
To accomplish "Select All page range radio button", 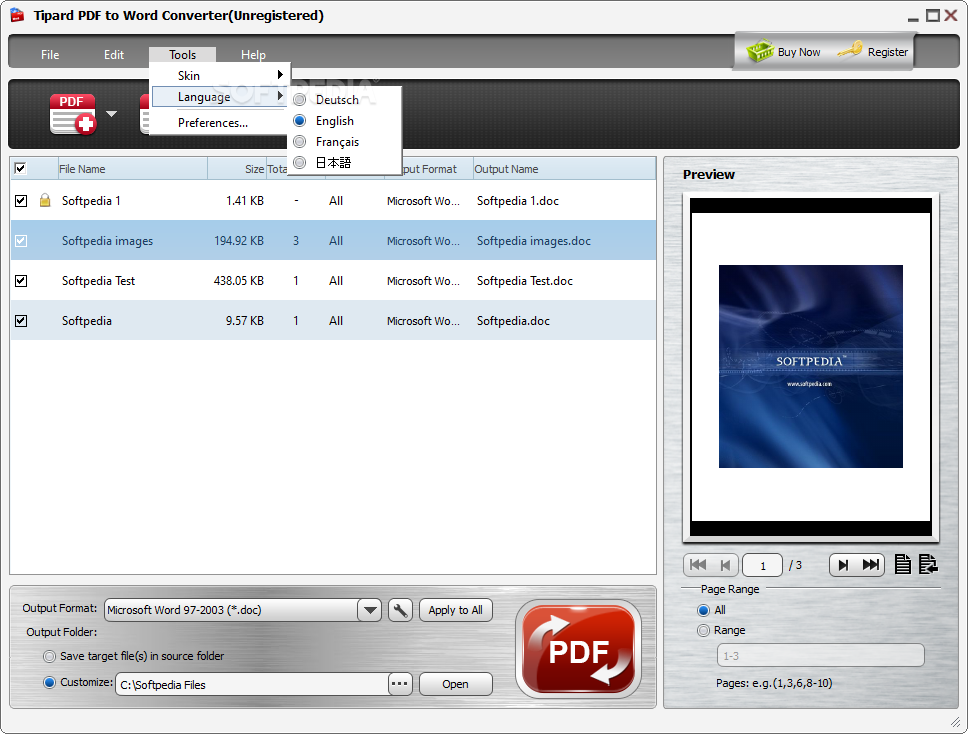I will [x=703, y=610].
